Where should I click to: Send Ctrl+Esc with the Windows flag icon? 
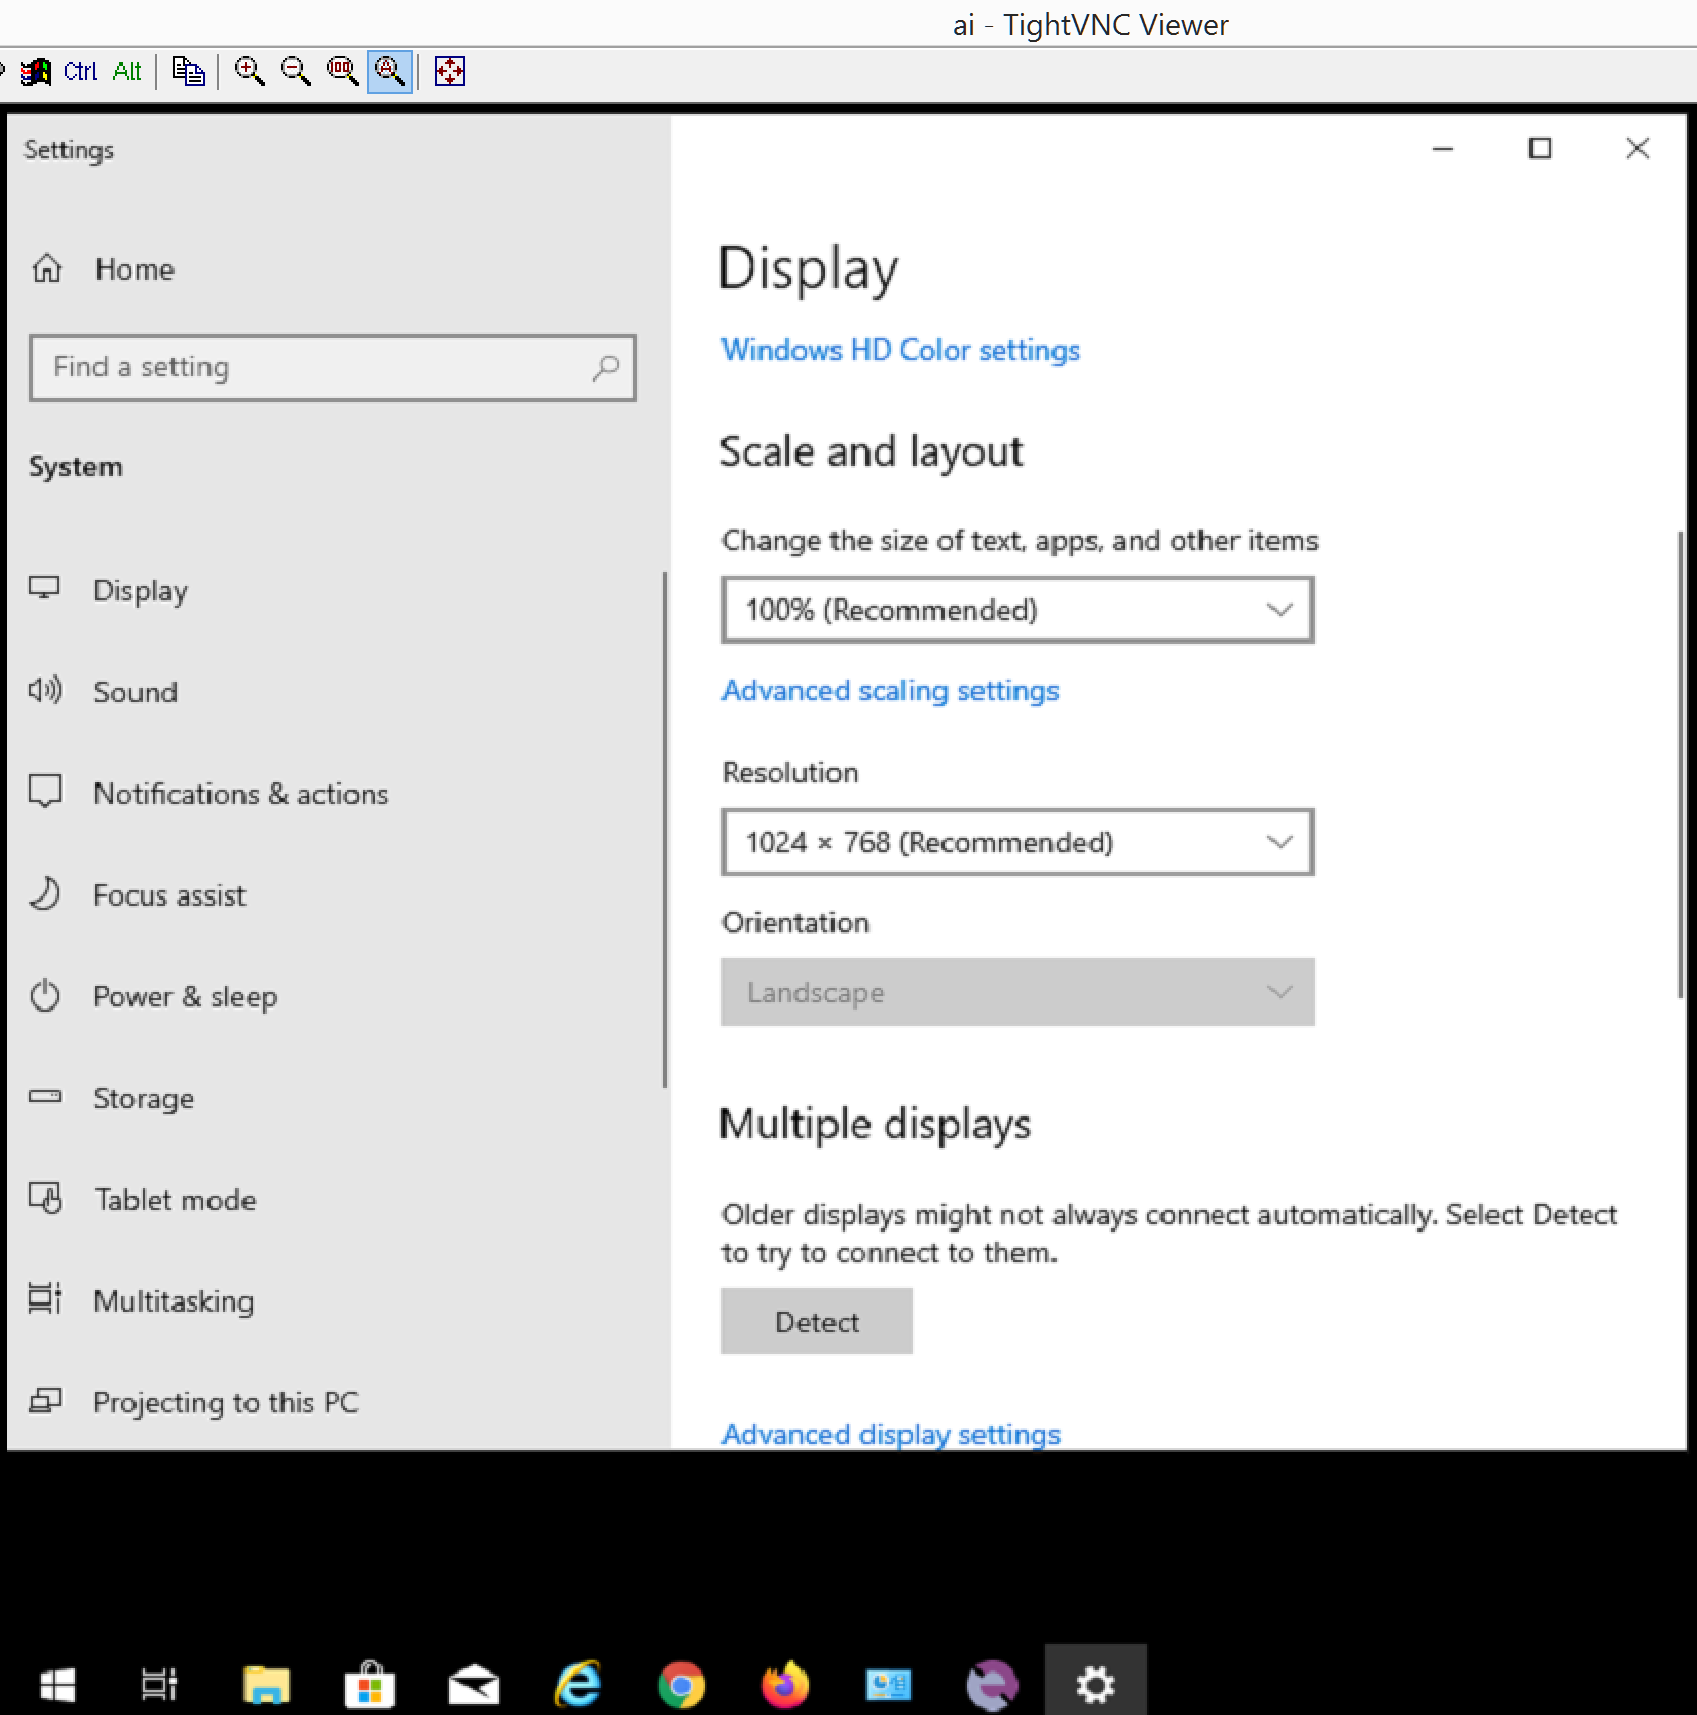(36, 71)
